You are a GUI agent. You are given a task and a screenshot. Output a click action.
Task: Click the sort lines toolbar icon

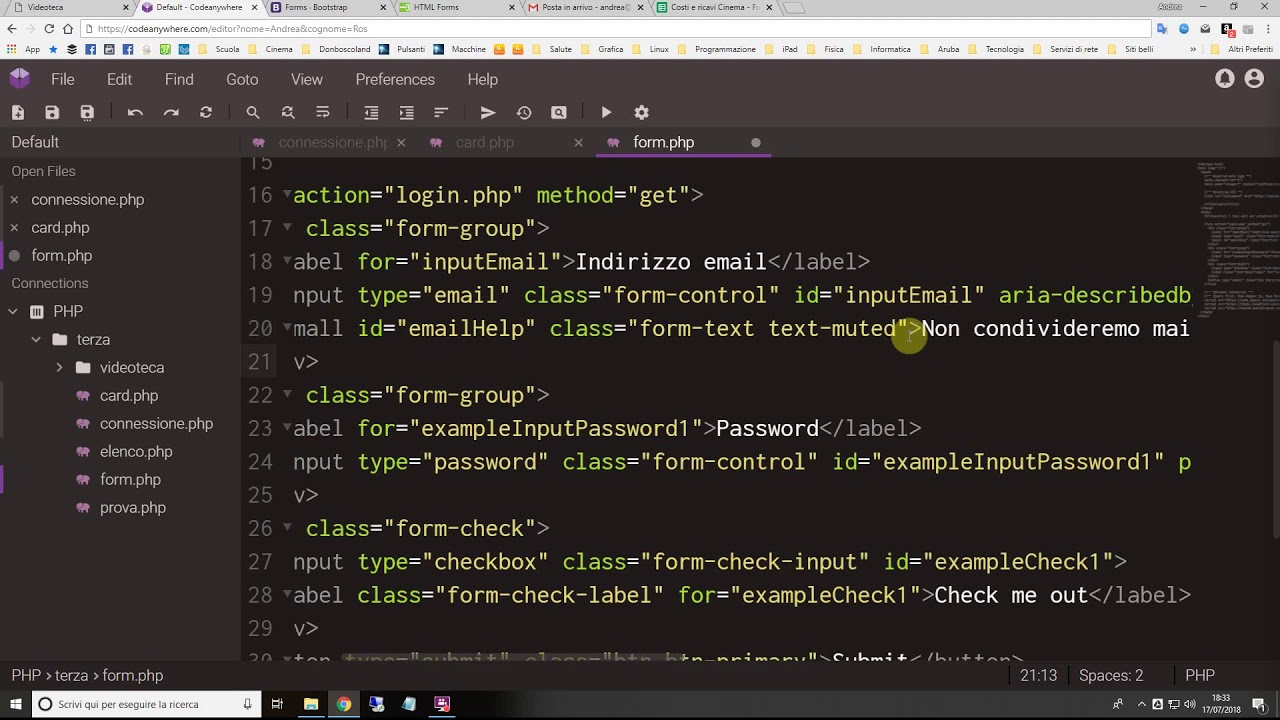[441, 113]
